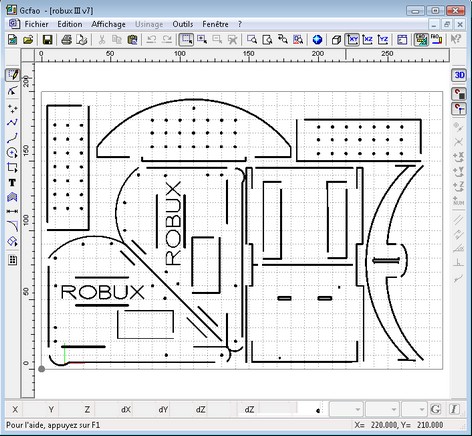Open the circle tool flyout
The height and width of the screenshot is (436, 472).
tap(12, 153)
